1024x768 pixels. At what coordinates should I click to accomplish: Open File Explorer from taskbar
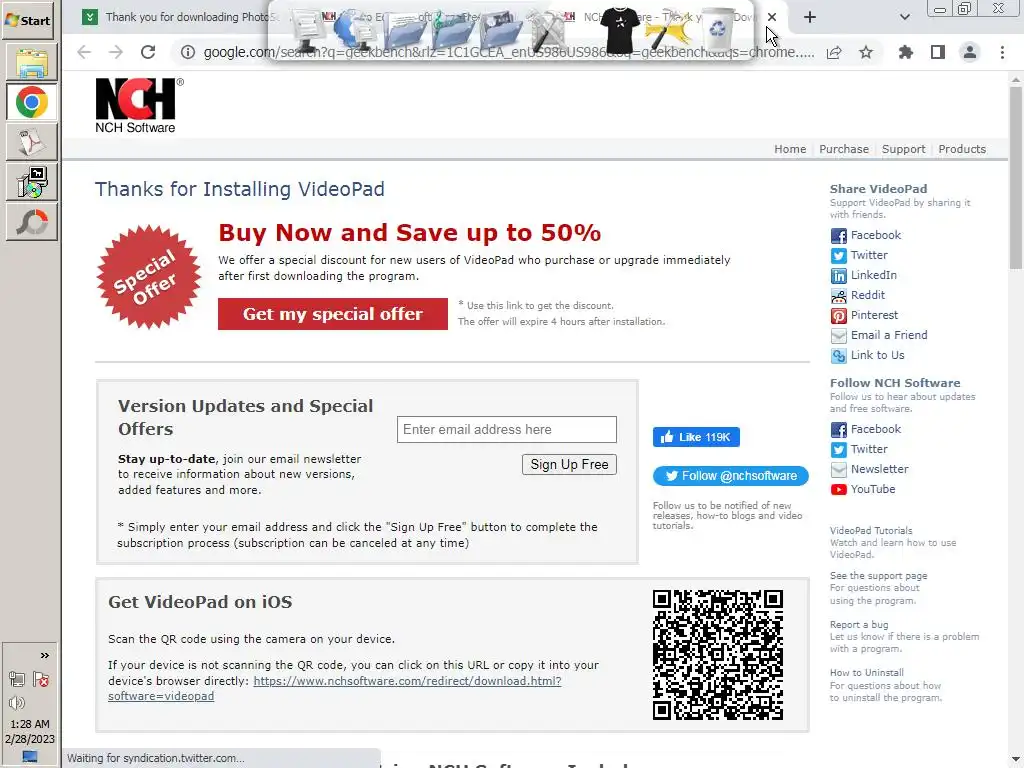[x=31, y=63]
